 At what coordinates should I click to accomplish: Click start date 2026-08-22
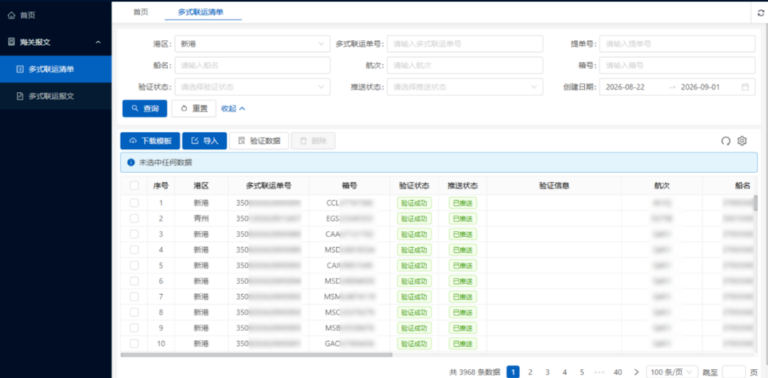click(625, 87)
